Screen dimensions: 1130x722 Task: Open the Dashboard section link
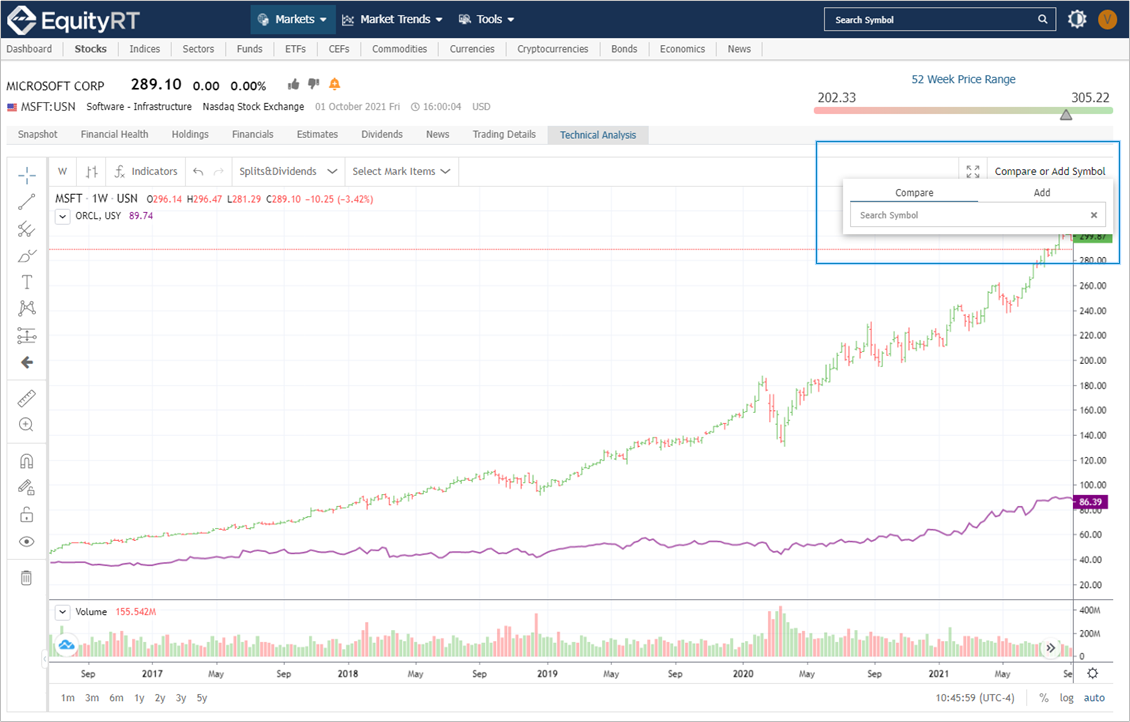pyautogui.click(x=30, y=49)
